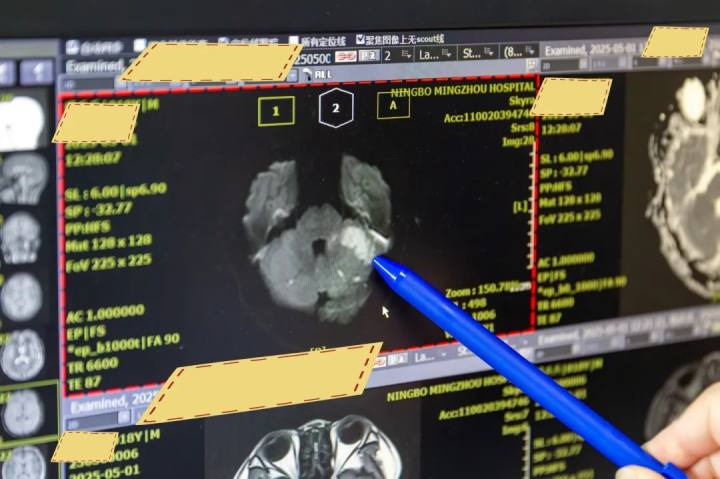The image size is (720, 479).
Task: Click the T2 orbit-level image in the lower viewport
Action: coord(321,448)
